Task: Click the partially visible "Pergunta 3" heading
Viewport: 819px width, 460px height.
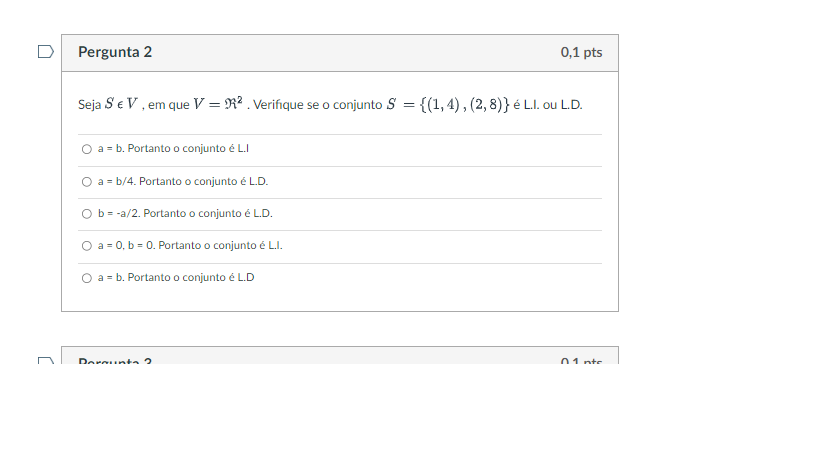Action: (x=115, y=360)
